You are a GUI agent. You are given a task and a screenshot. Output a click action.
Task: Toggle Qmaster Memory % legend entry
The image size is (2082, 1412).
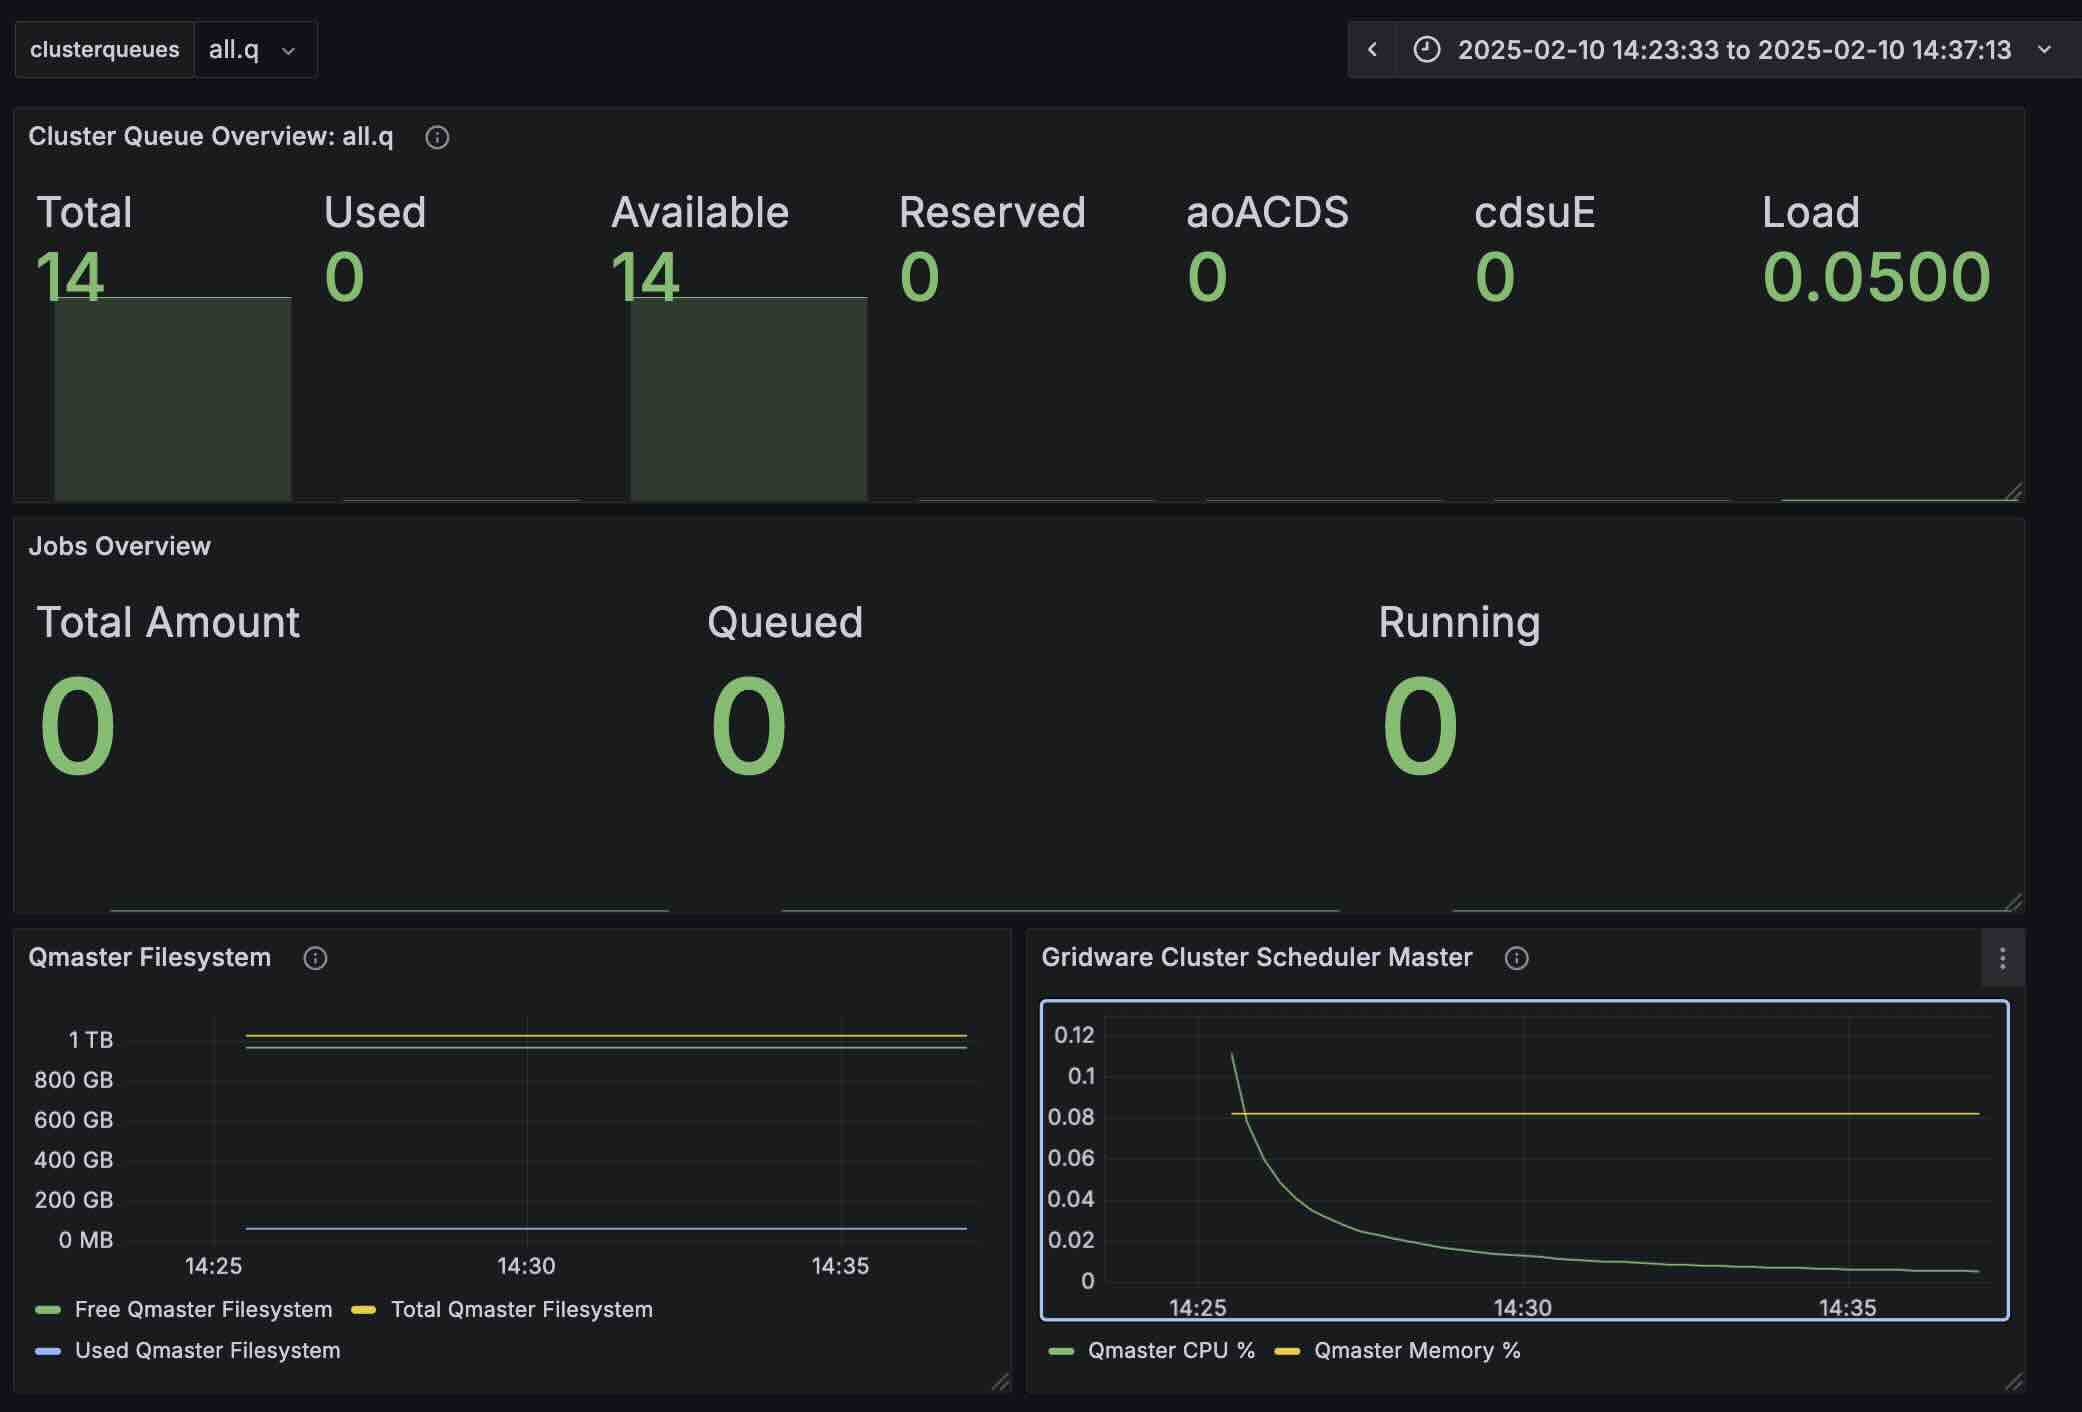1416,1350
